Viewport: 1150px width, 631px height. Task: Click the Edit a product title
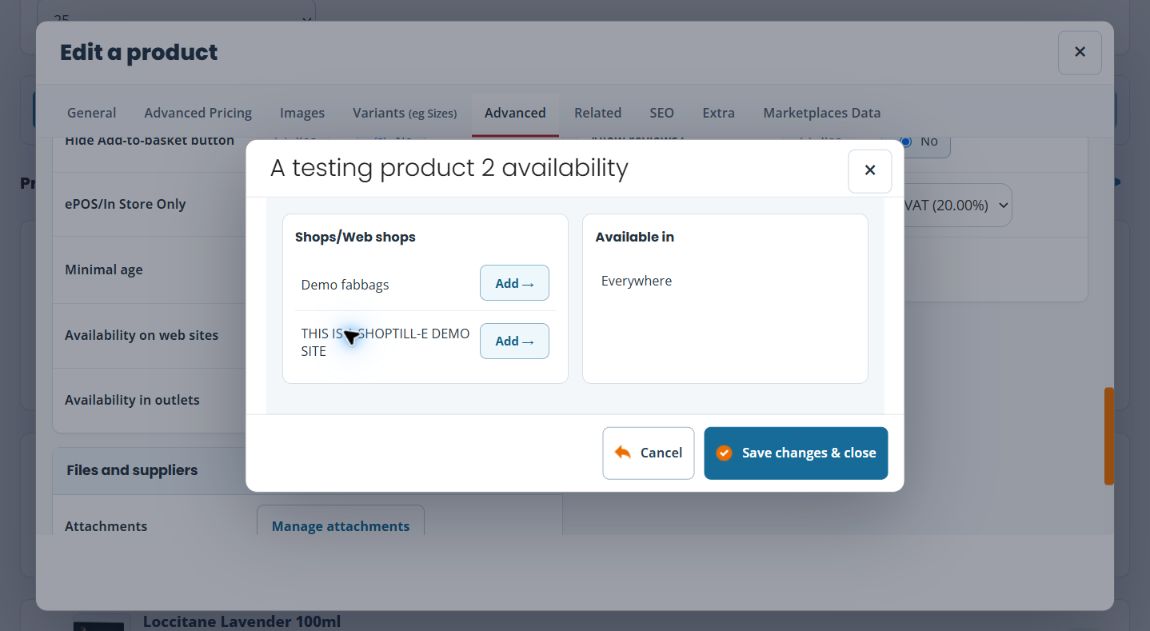click(139, 52)
